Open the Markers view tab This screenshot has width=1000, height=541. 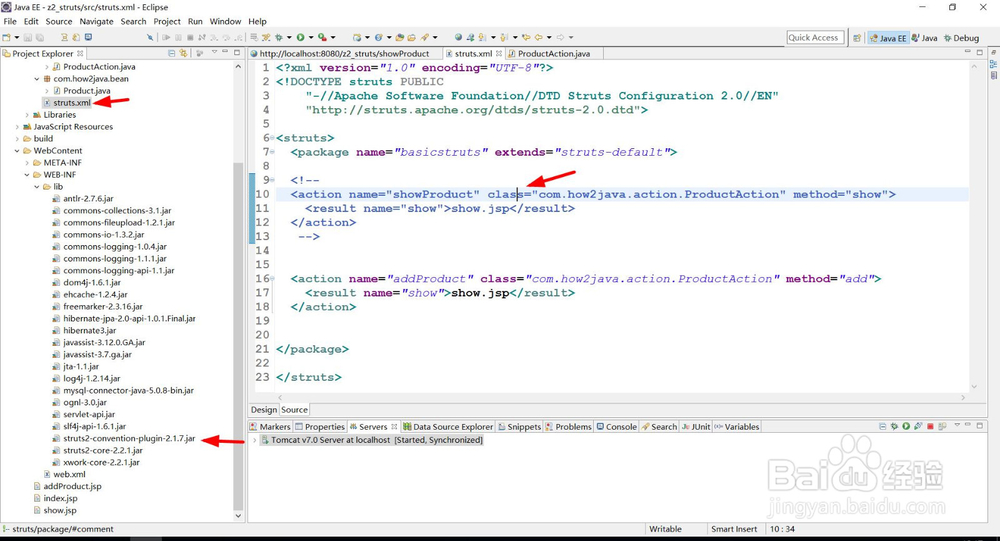270,427
